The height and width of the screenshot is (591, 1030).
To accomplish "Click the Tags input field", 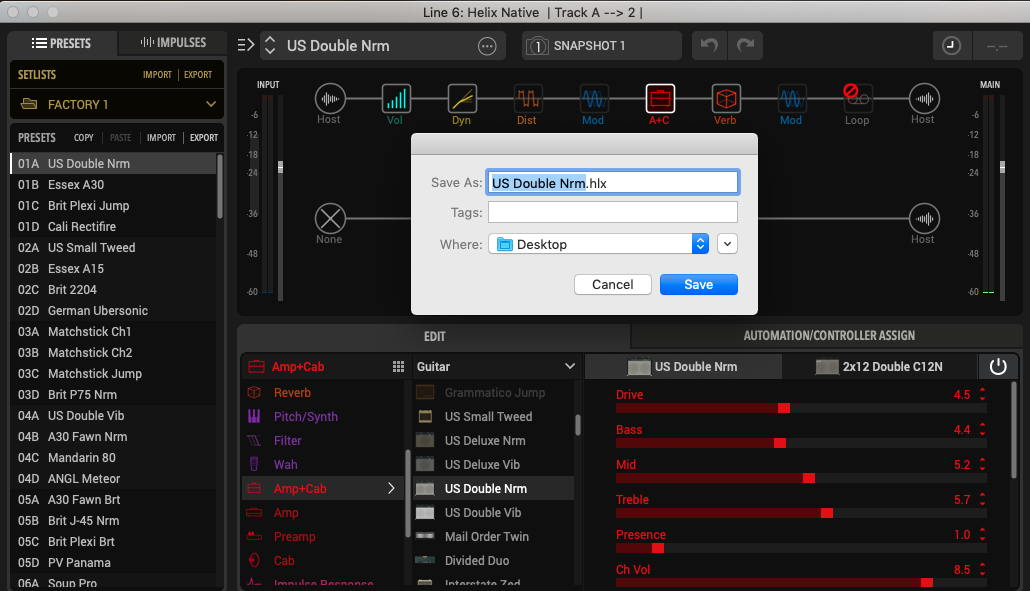I will 613,212.
